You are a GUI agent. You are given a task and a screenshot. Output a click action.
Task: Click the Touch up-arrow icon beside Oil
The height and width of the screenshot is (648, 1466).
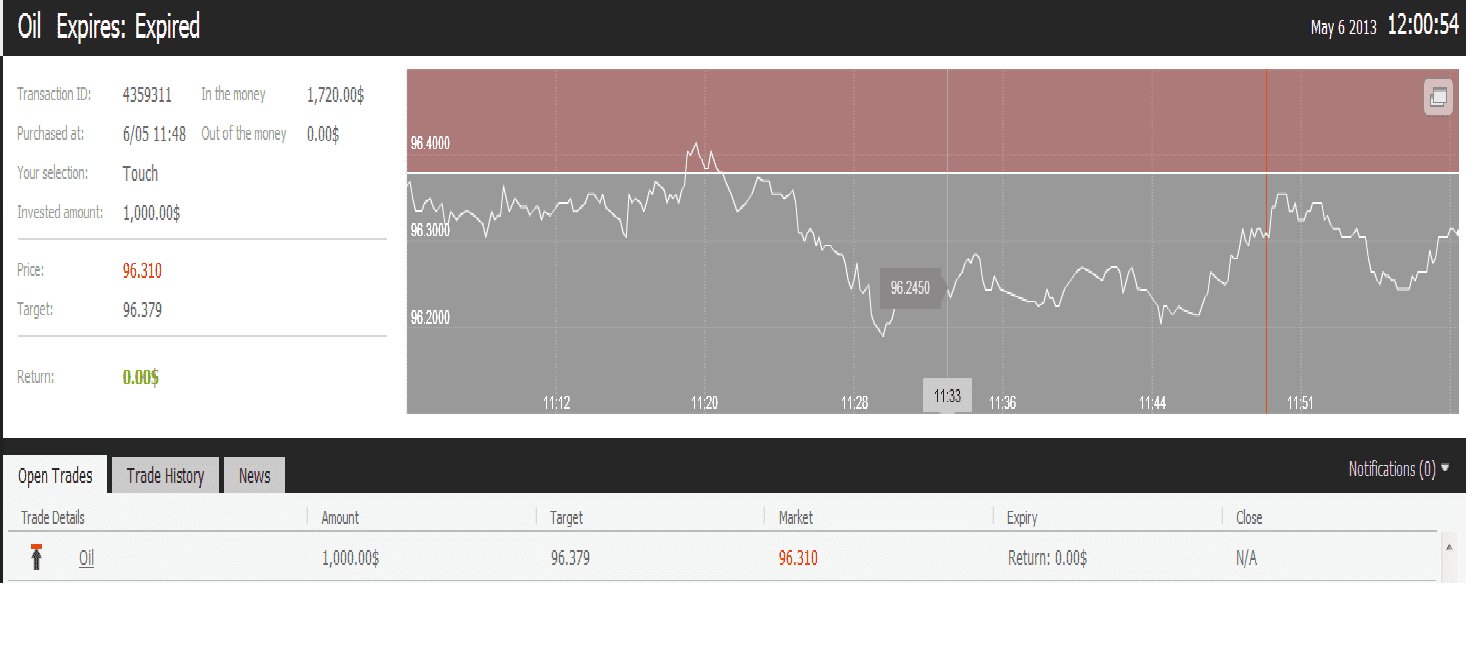tap(37, 557)
